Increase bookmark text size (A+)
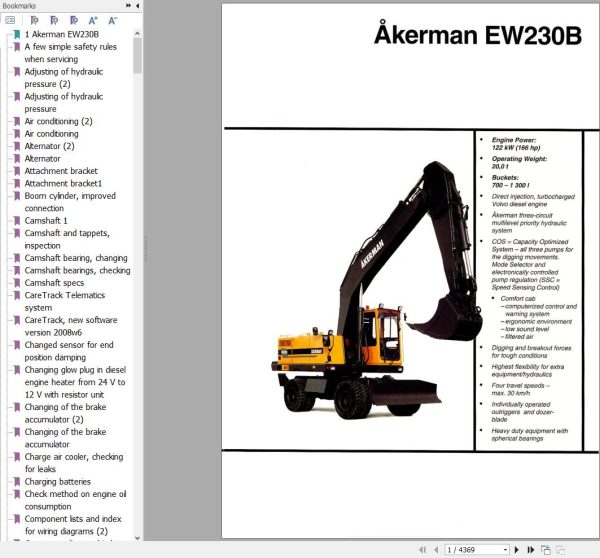Screen dimensions: 600x558 click(93, 20)
